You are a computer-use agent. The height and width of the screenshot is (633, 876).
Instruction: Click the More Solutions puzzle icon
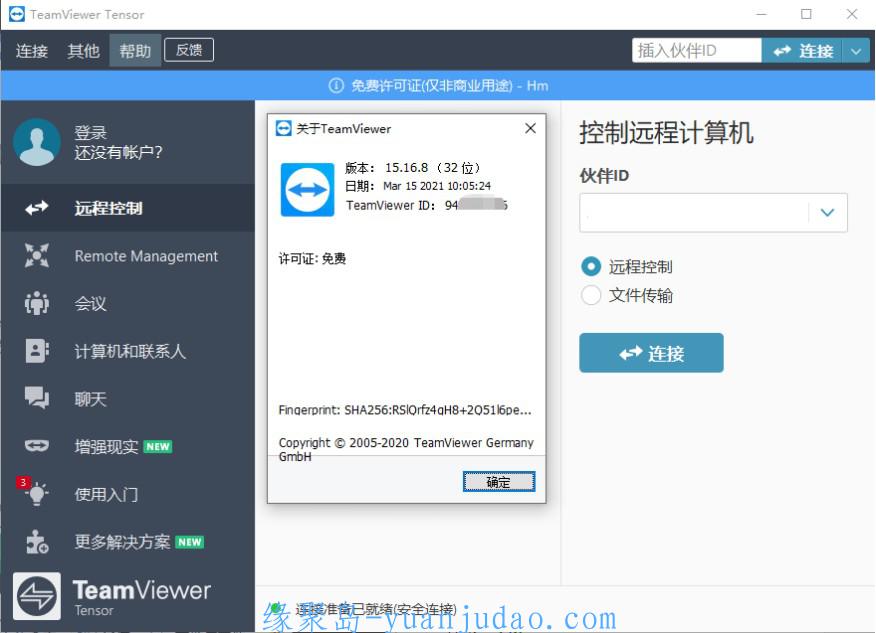click(37, 542)
